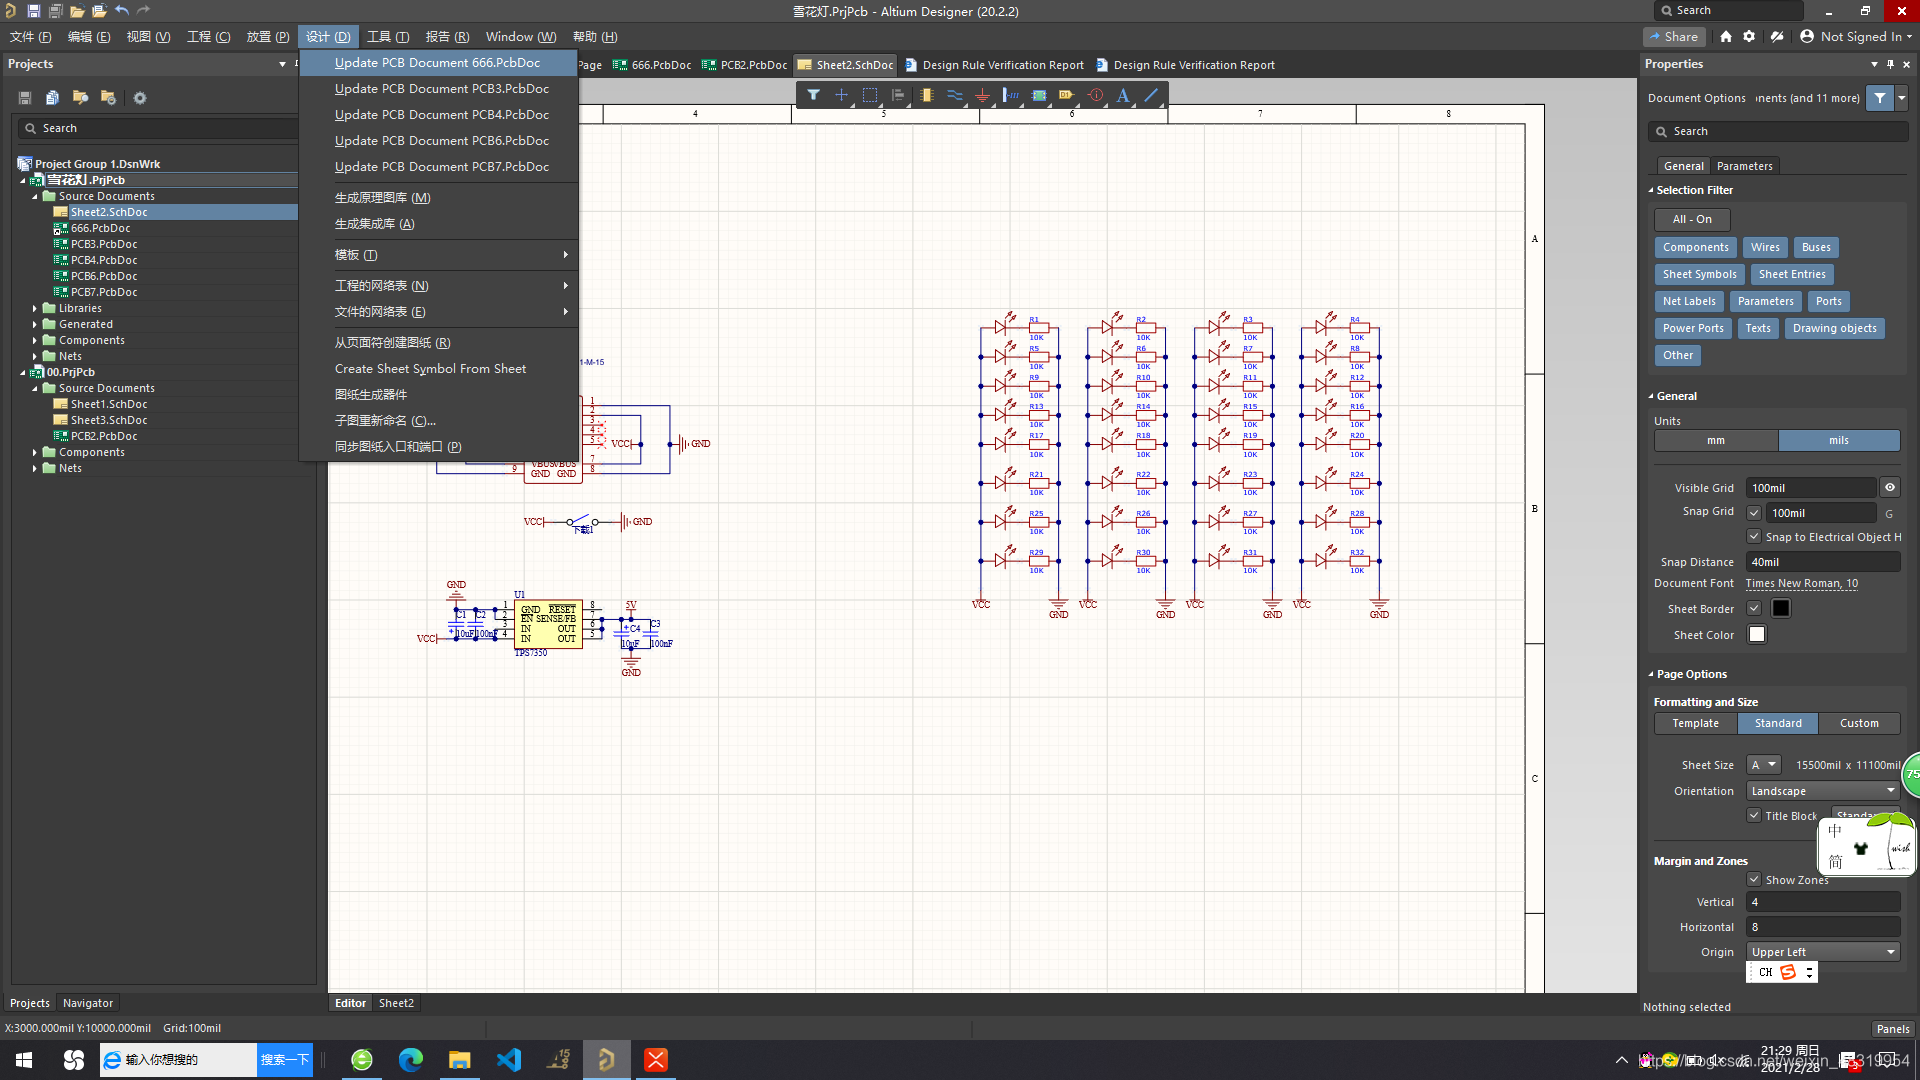Click the Open folder icon in the title bar
Viewport: 1920px width, 1080px height.
coord(77,11)
